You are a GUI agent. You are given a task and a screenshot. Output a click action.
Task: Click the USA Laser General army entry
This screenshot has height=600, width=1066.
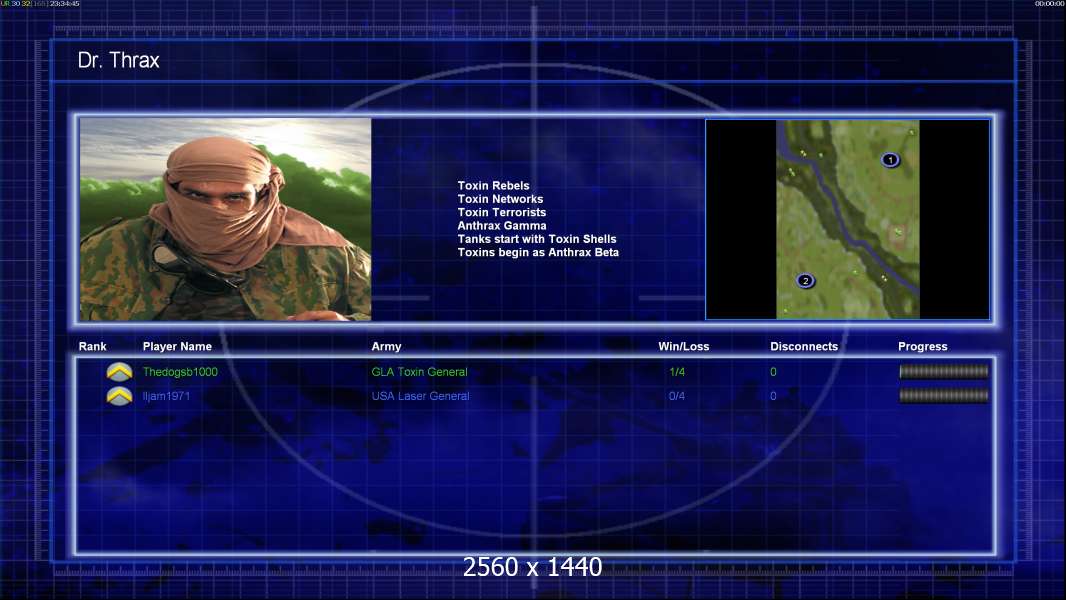coord(420,396)
